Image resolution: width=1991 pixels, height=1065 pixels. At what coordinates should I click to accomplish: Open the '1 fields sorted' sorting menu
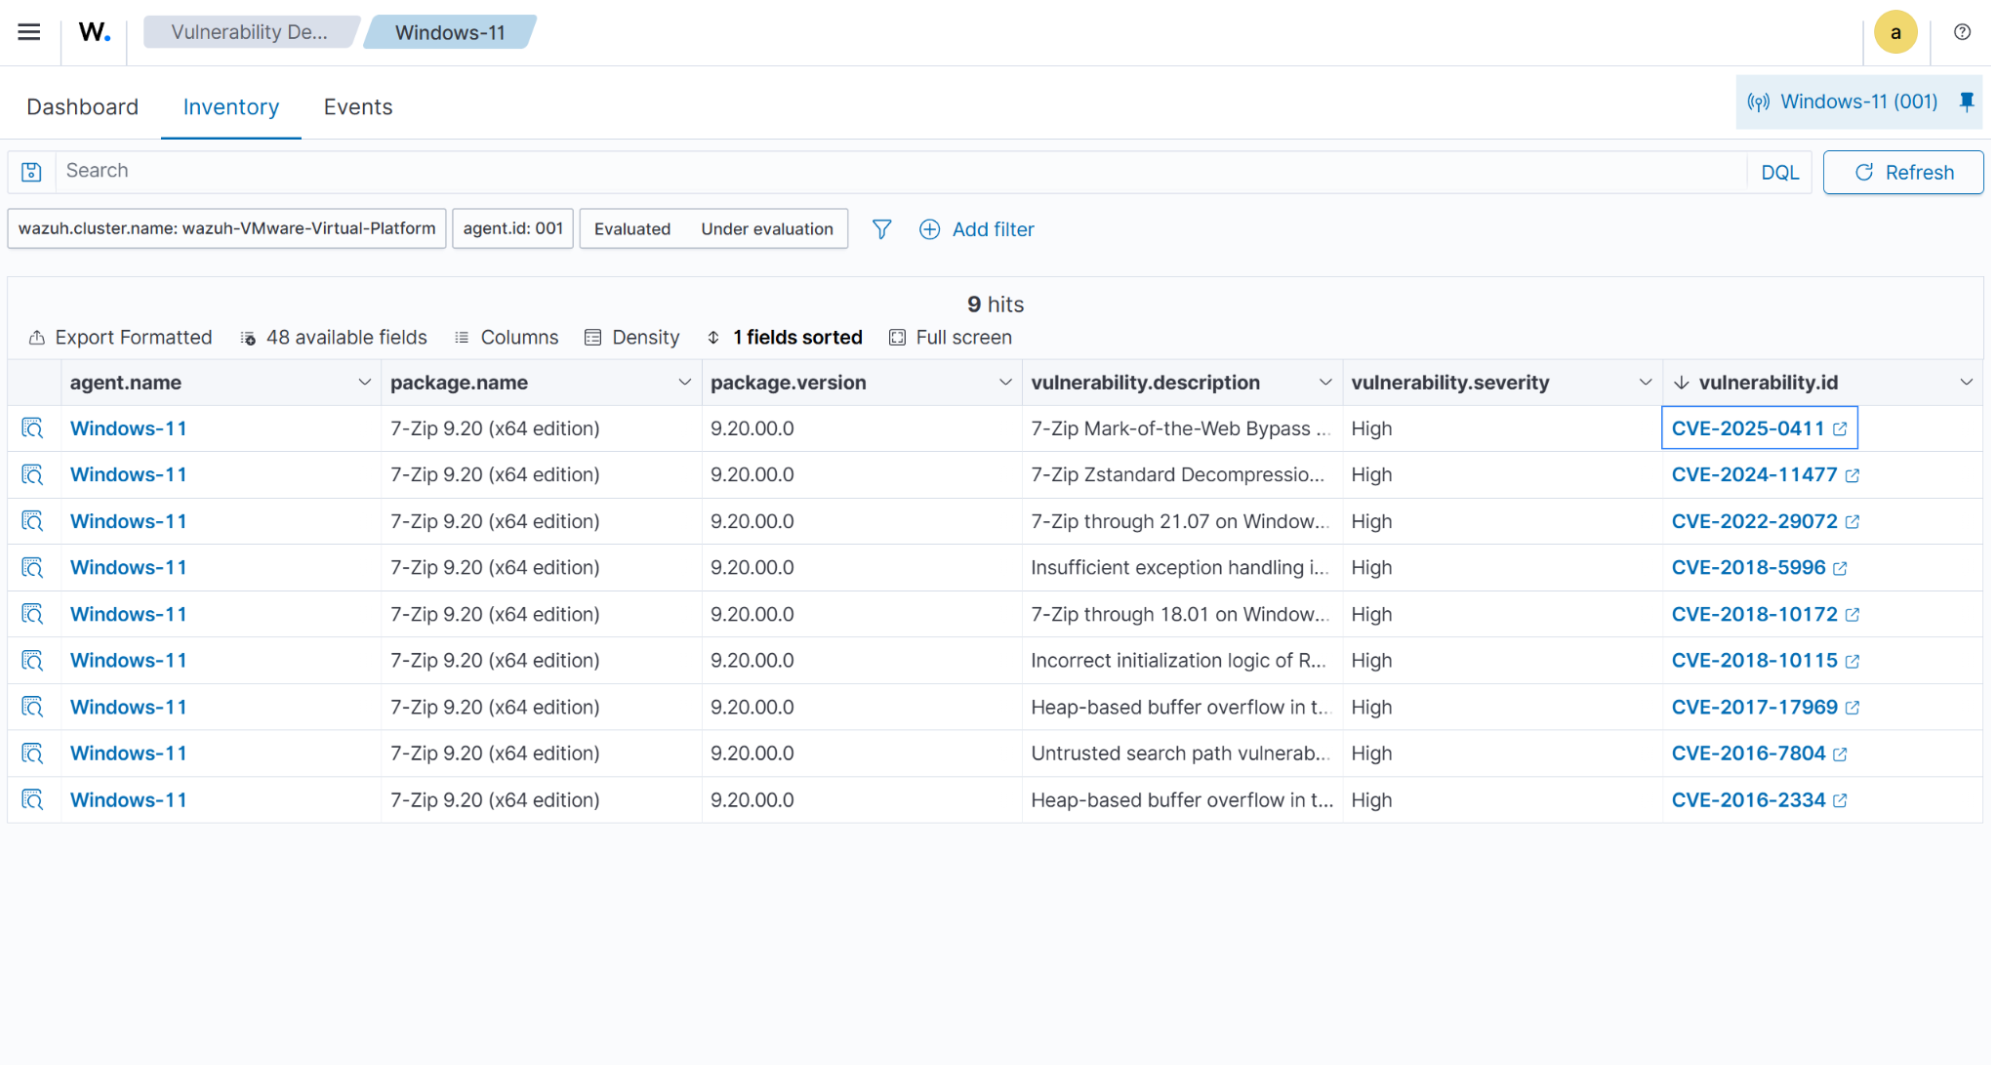(784, 338)
